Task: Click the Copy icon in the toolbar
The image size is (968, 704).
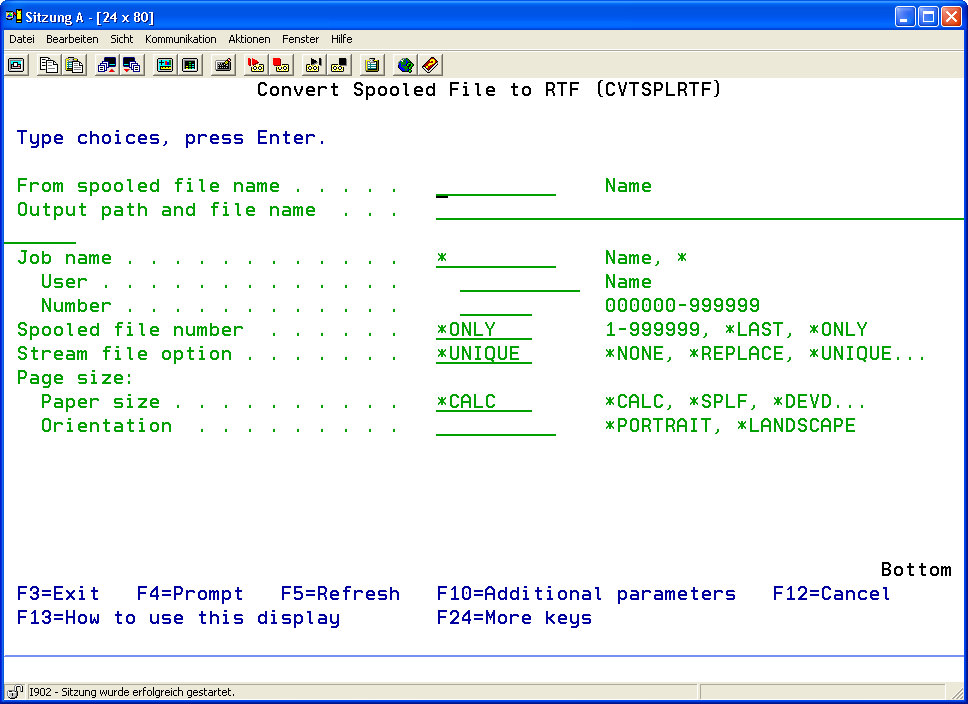Action: [48, 65]
